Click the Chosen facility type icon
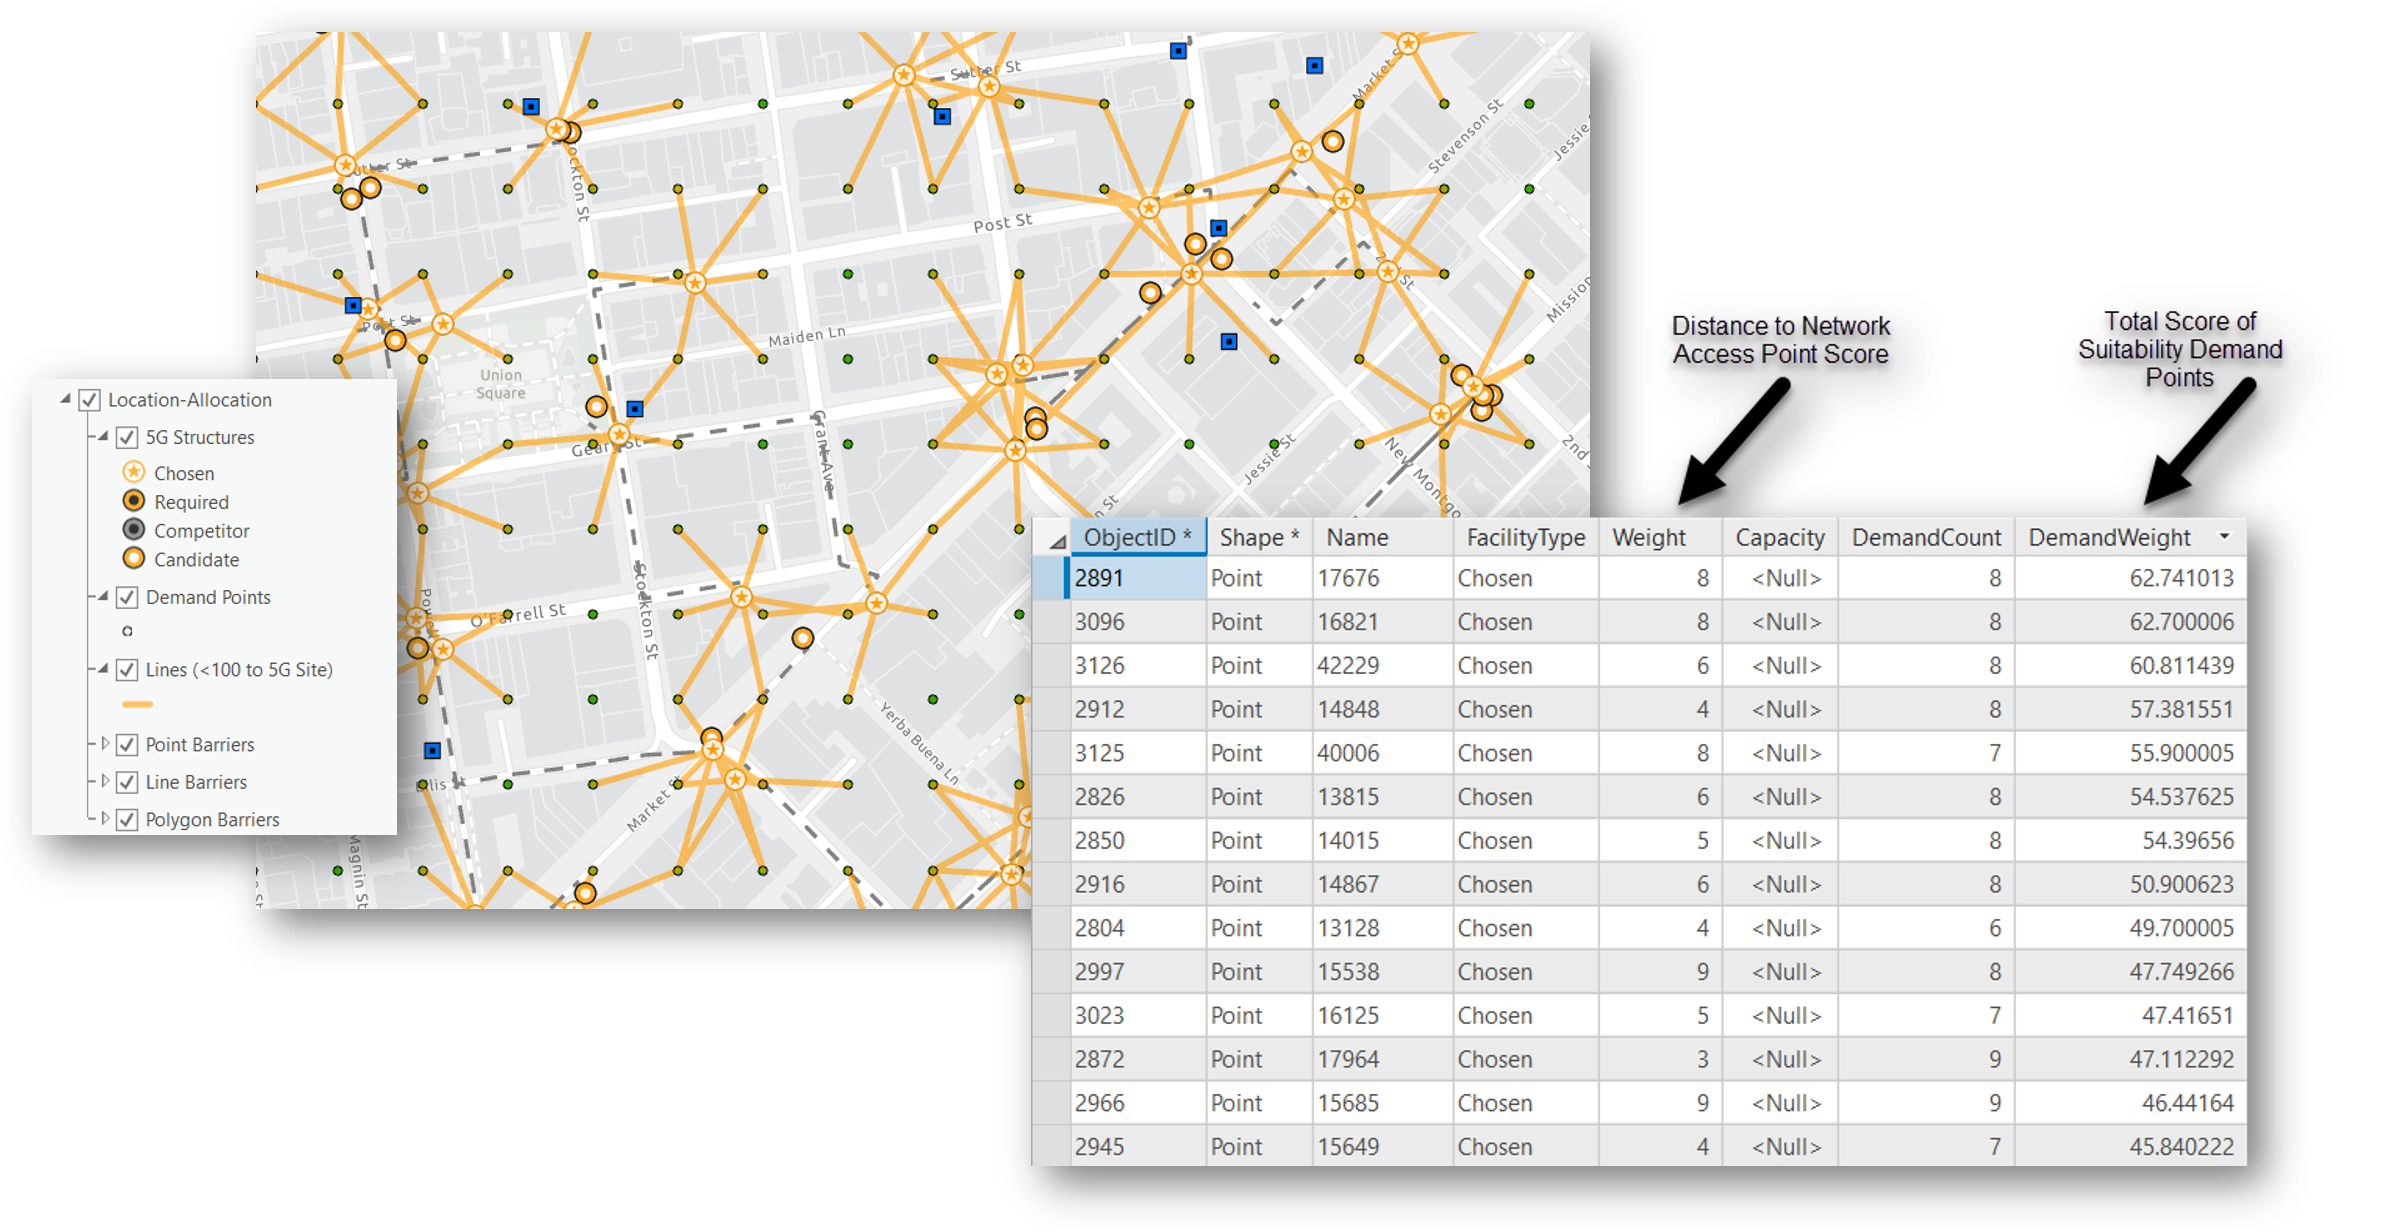Viewport: 2395px width, 1231px height. click(130, 473)
